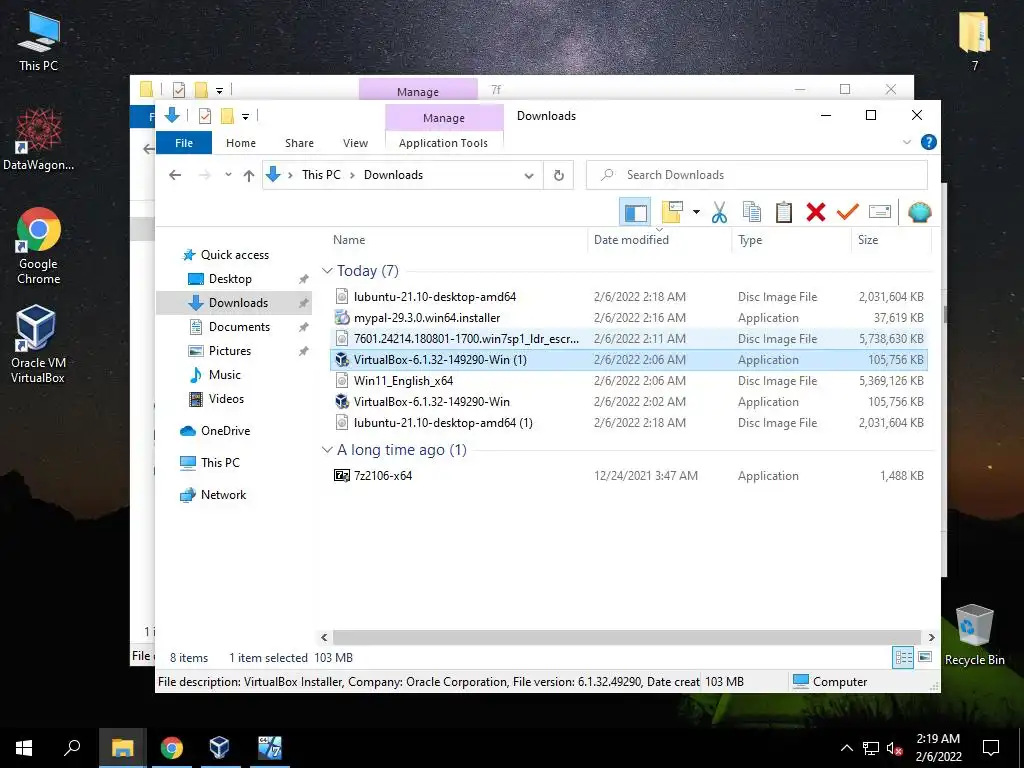Select OneDrive in navigation pane

tap(225, 431)
